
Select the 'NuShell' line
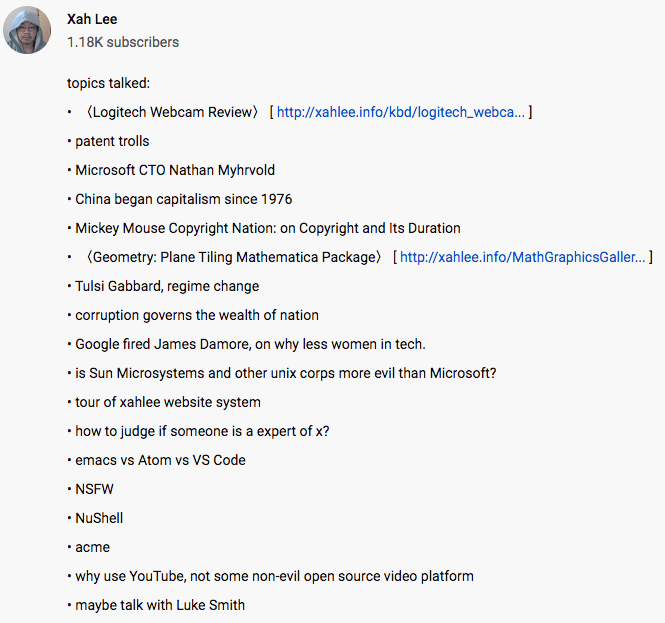tap(95, 518)
